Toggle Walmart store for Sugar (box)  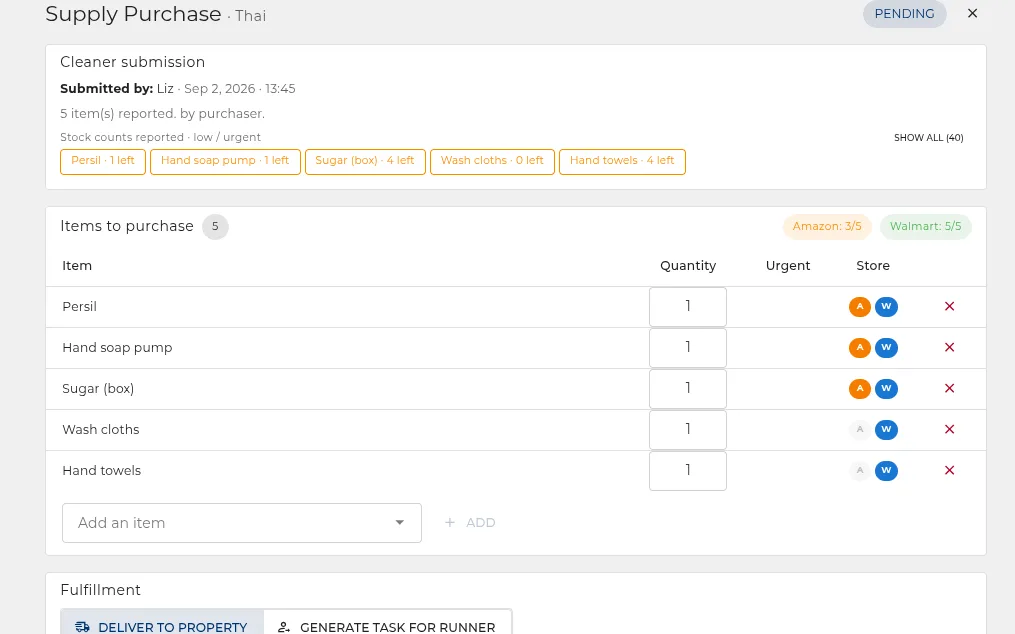(886, 389)
